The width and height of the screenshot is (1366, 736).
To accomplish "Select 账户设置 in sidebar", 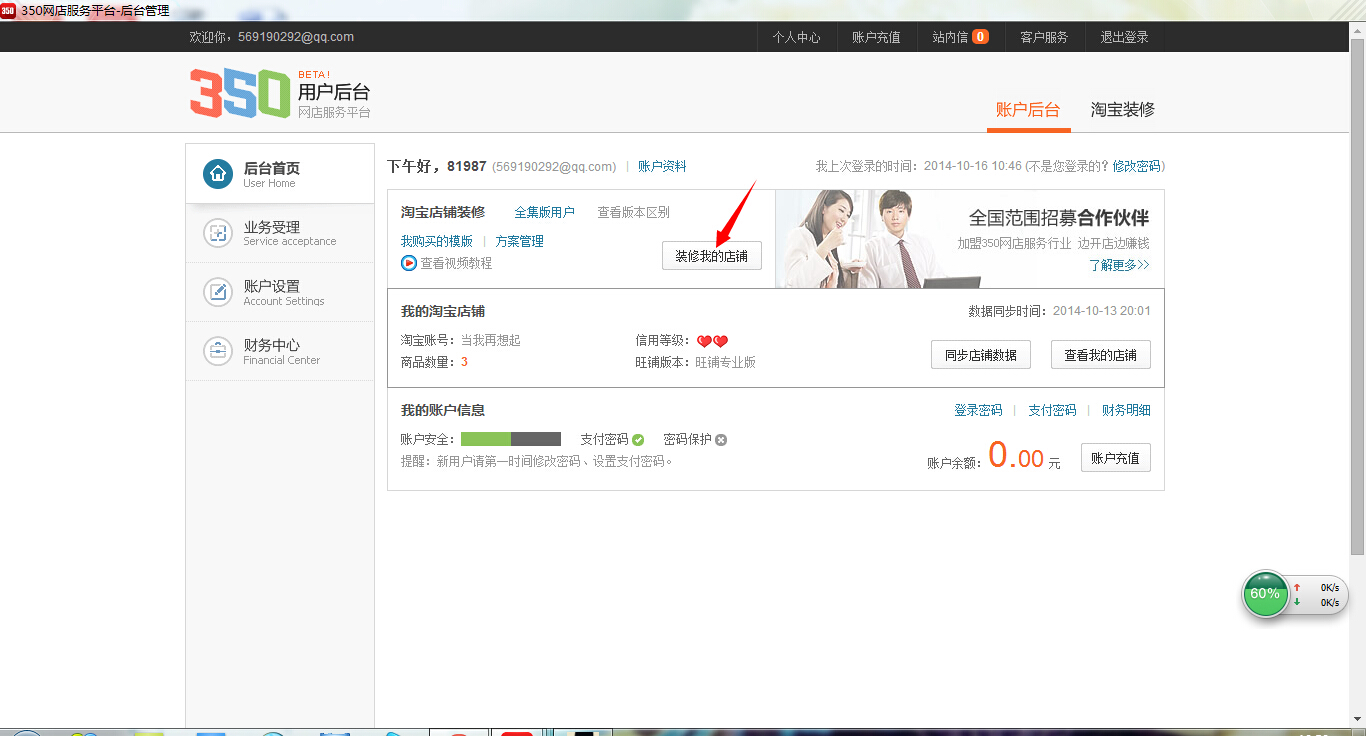I will click(280, 292).
